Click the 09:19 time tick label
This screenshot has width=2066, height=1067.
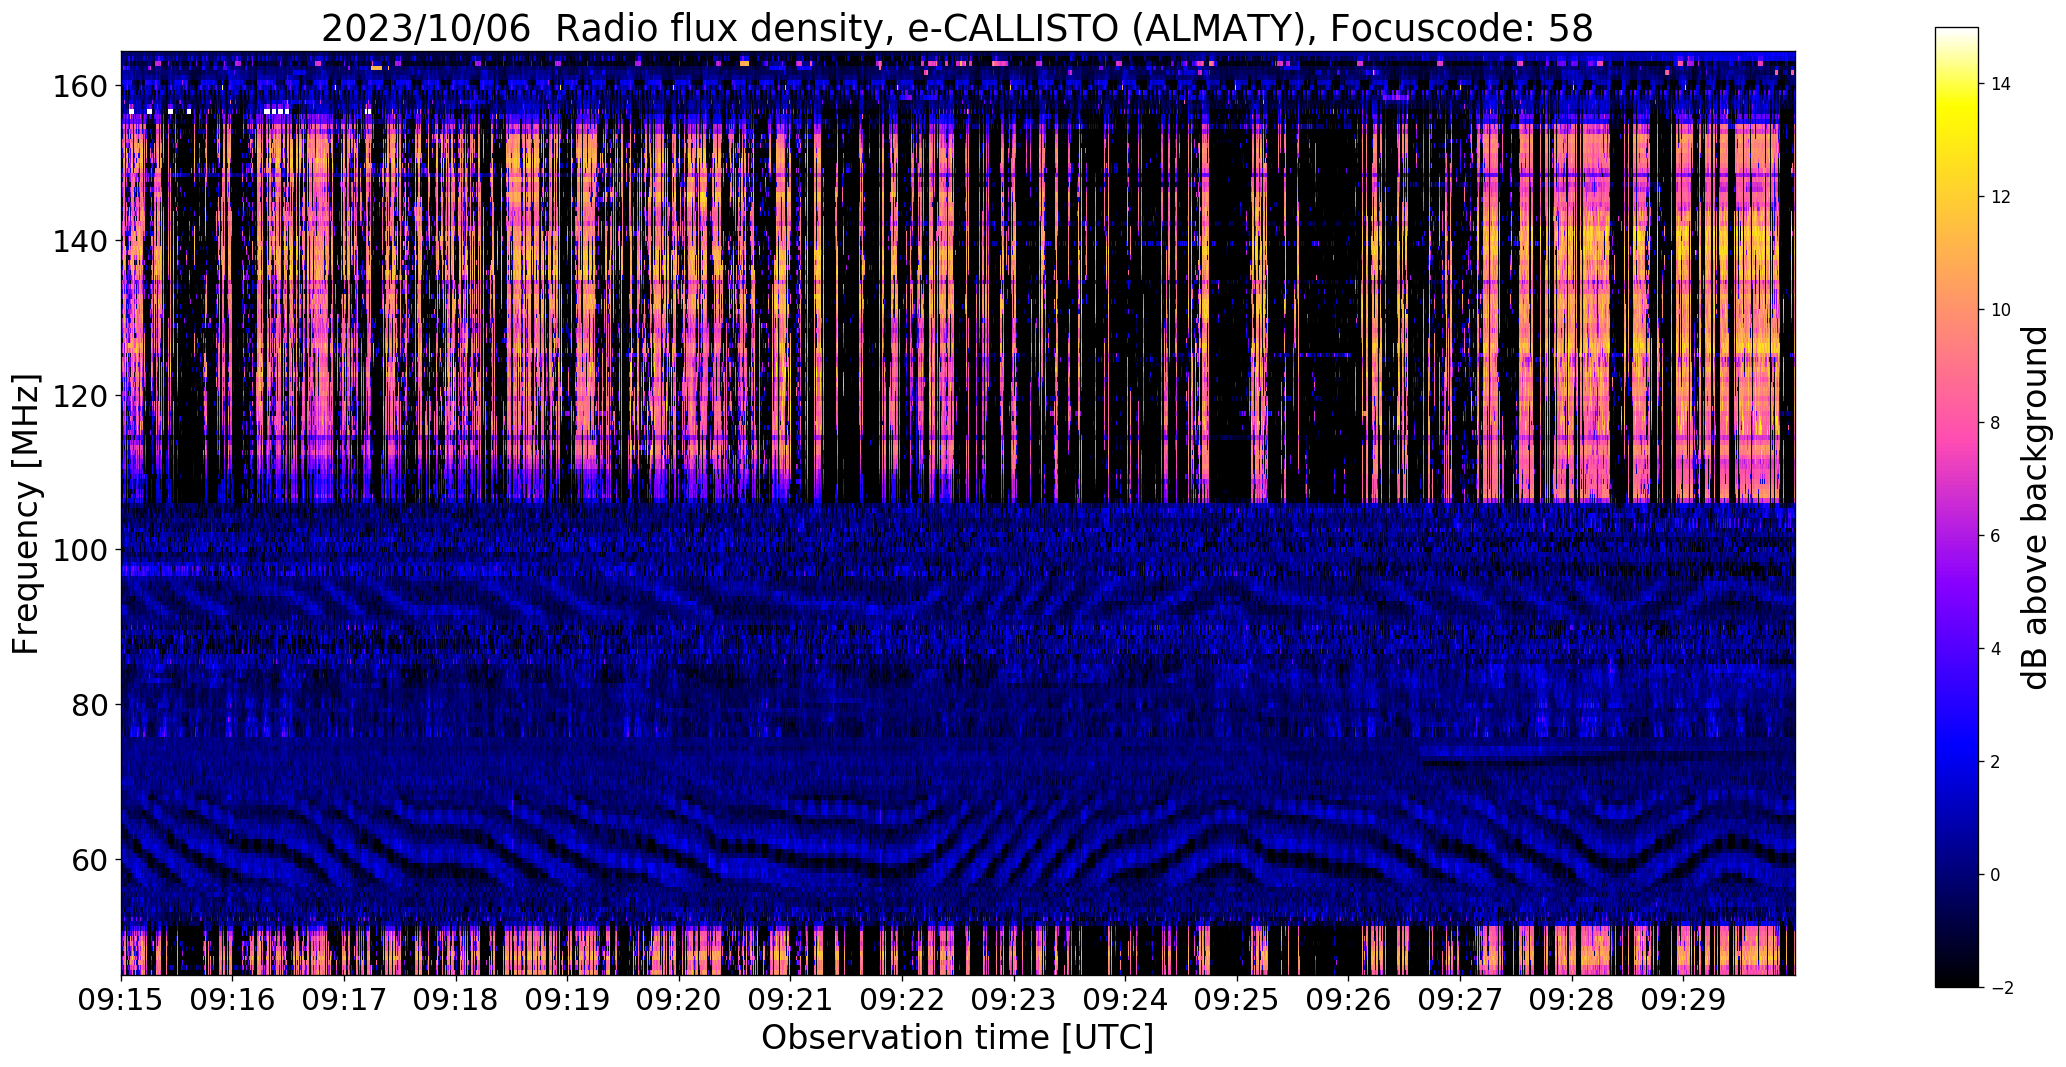[568, 1000]
